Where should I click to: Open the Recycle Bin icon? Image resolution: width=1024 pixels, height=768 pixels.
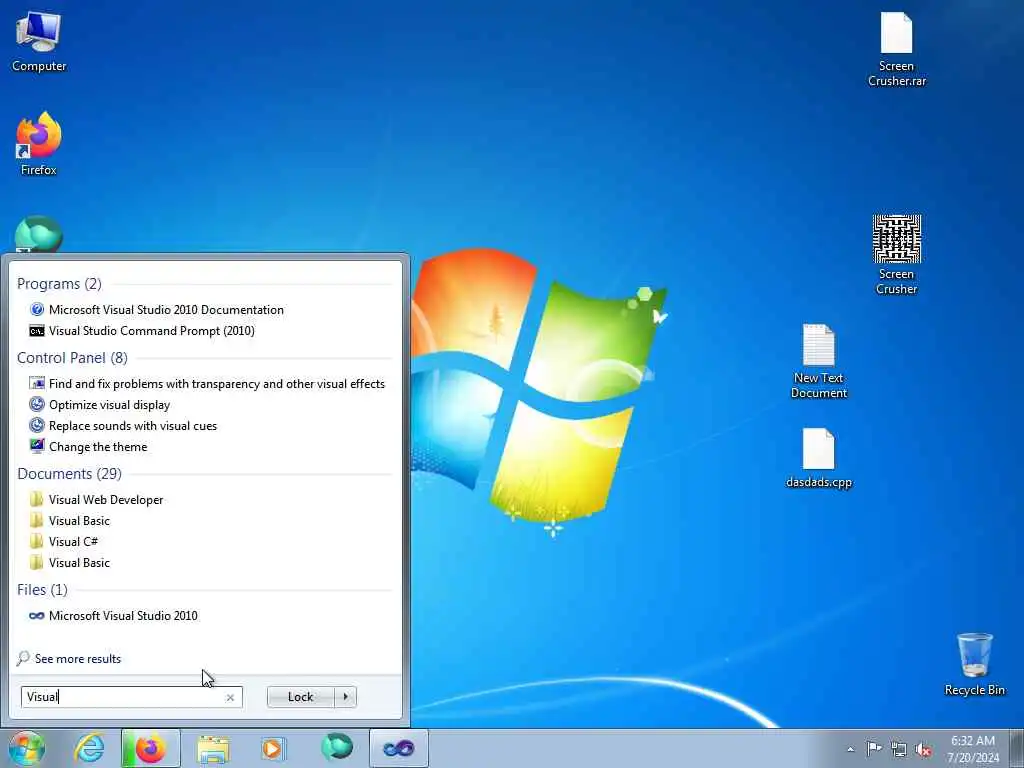[x=974, y=664]
